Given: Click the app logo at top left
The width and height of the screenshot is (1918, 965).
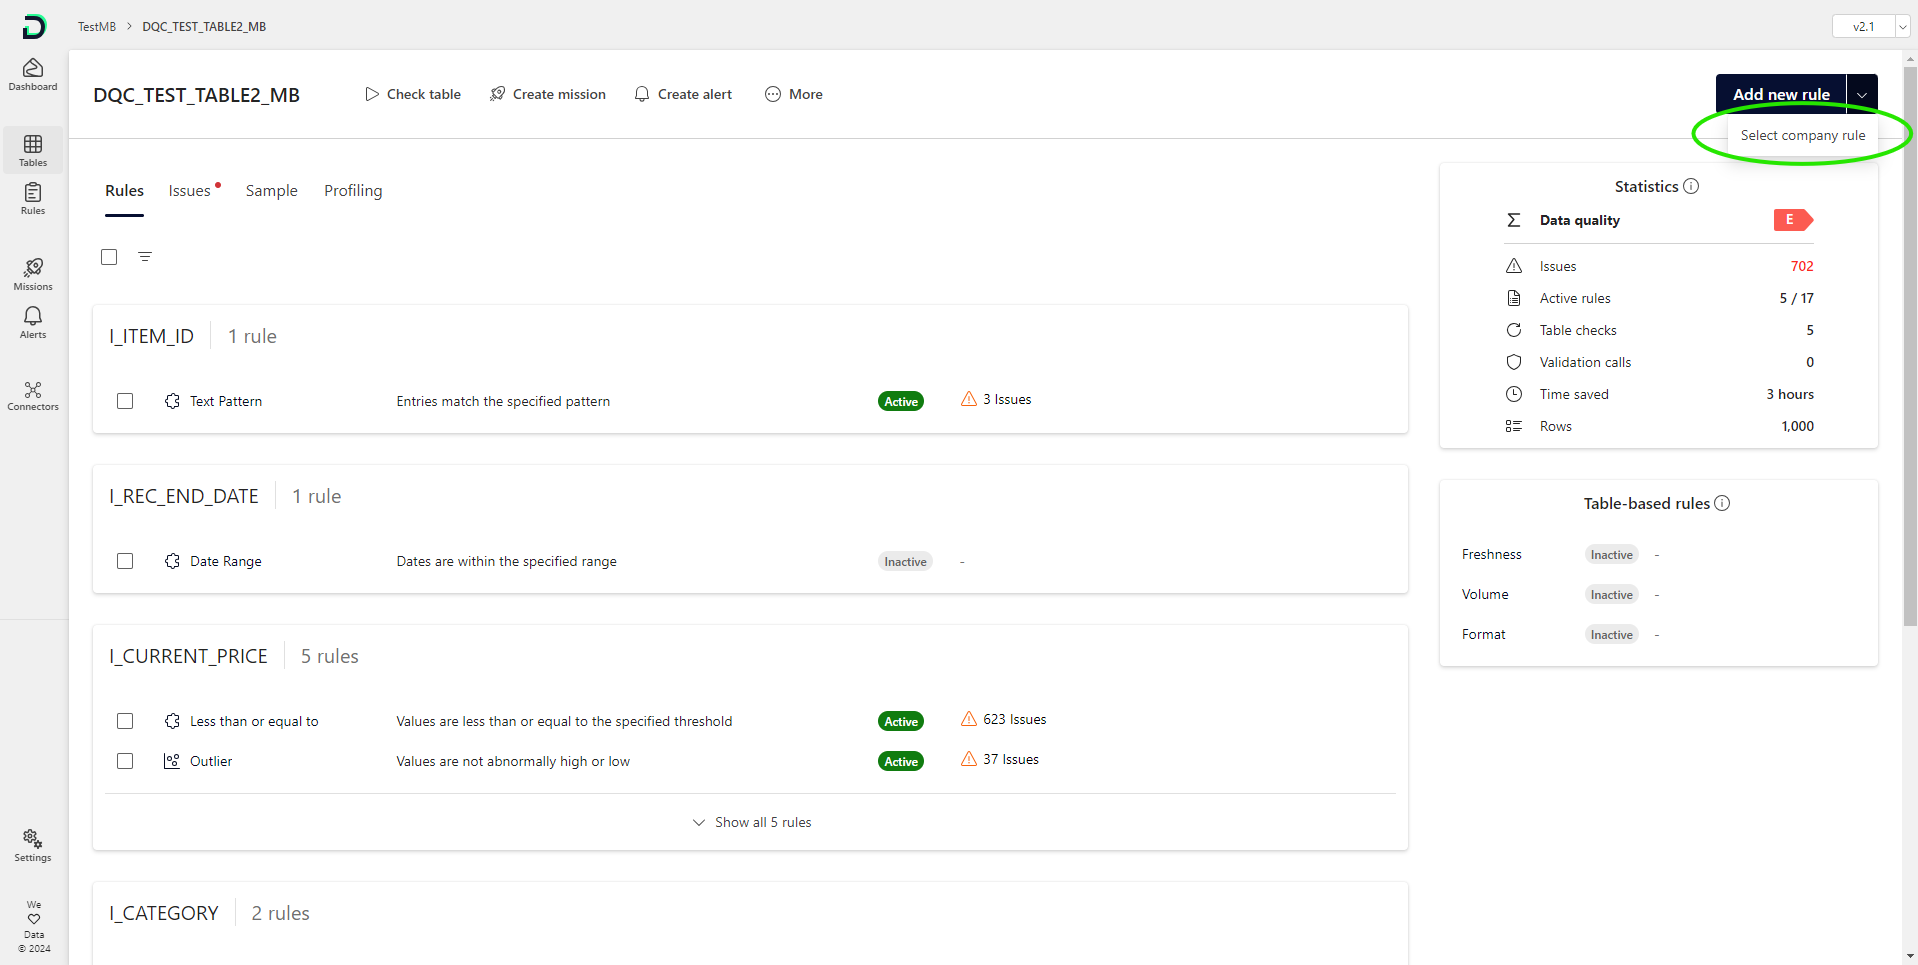Looking at the screenshot, I should pos(34,27).
